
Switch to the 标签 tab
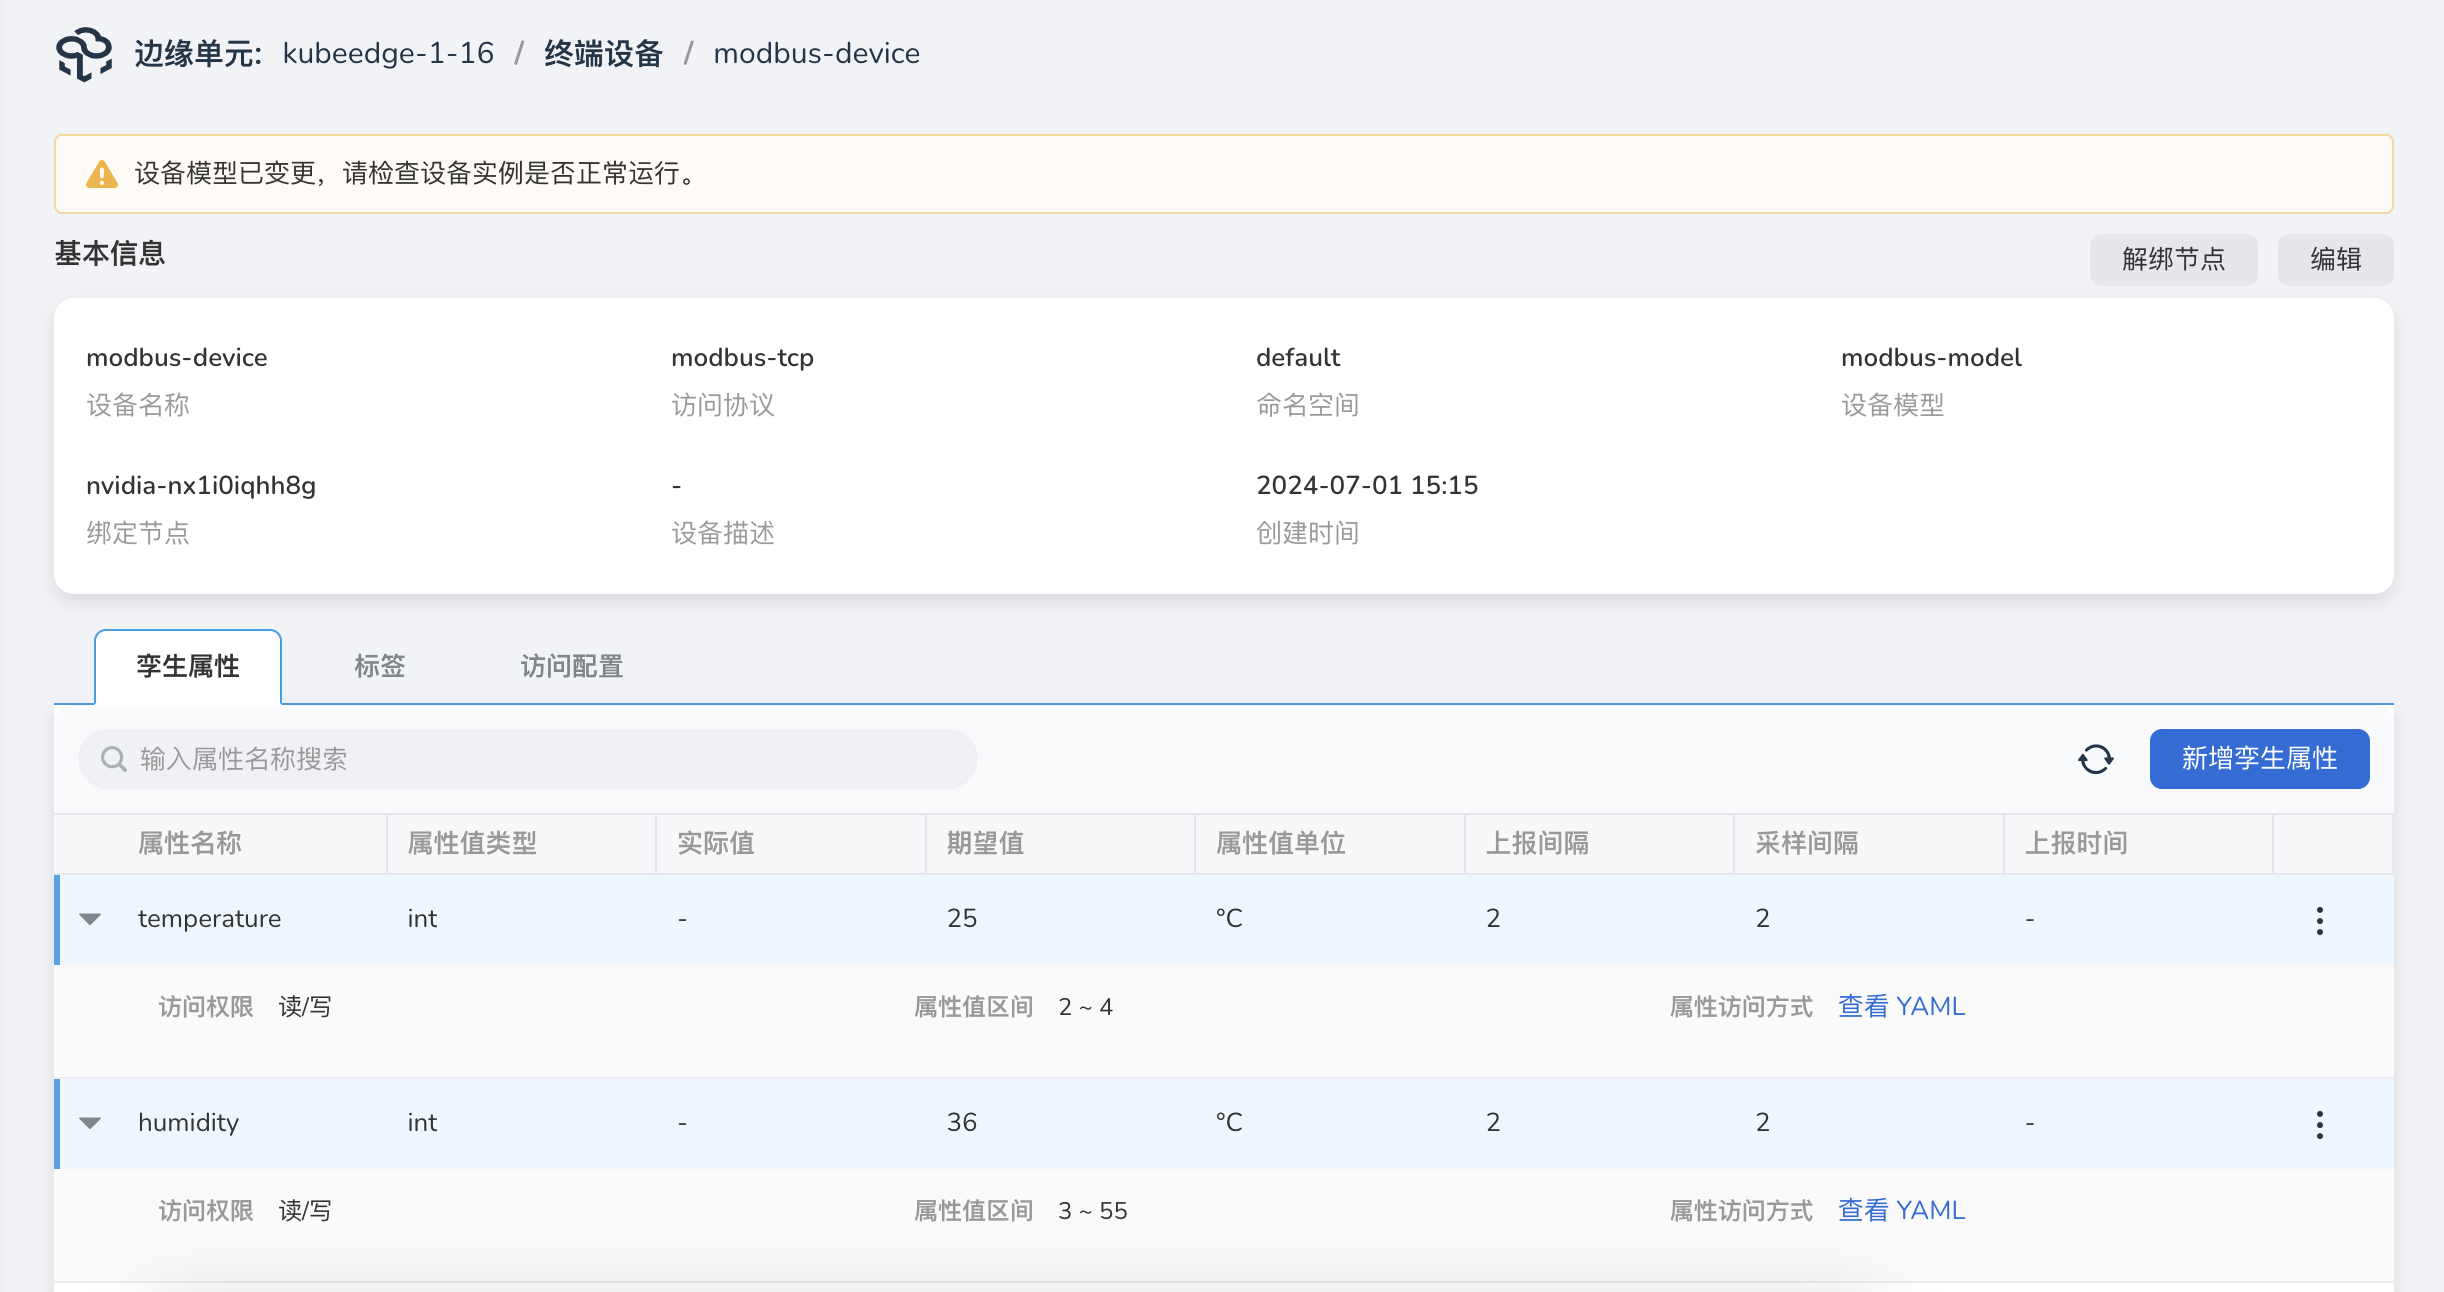click(x=379, y=666)
